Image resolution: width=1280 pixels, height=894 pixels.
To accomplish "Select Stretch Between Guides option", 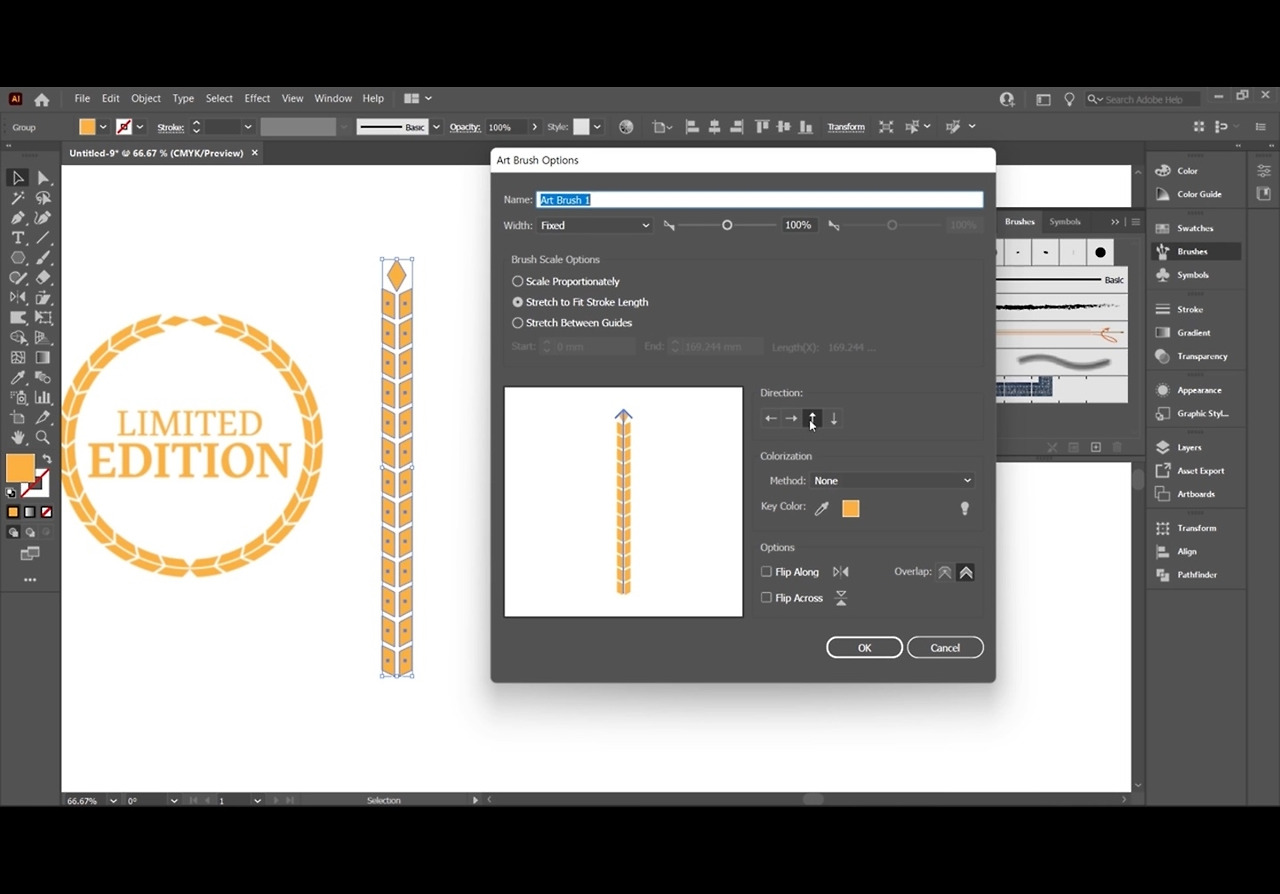I will tap(518, 323).
